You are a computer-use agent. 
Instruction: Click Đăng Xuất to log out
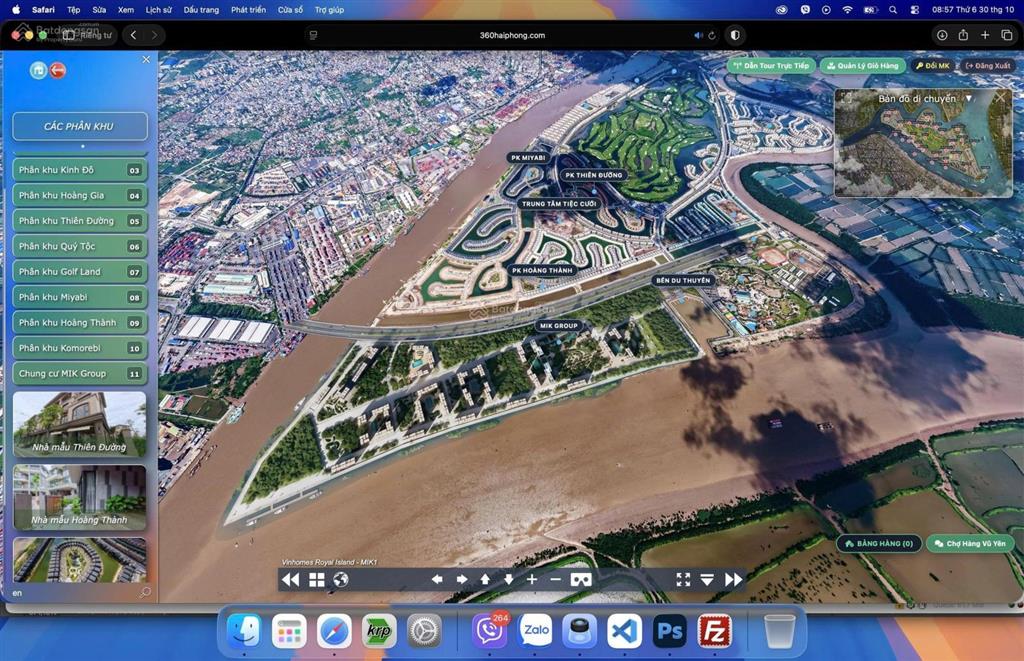[987, 66]
